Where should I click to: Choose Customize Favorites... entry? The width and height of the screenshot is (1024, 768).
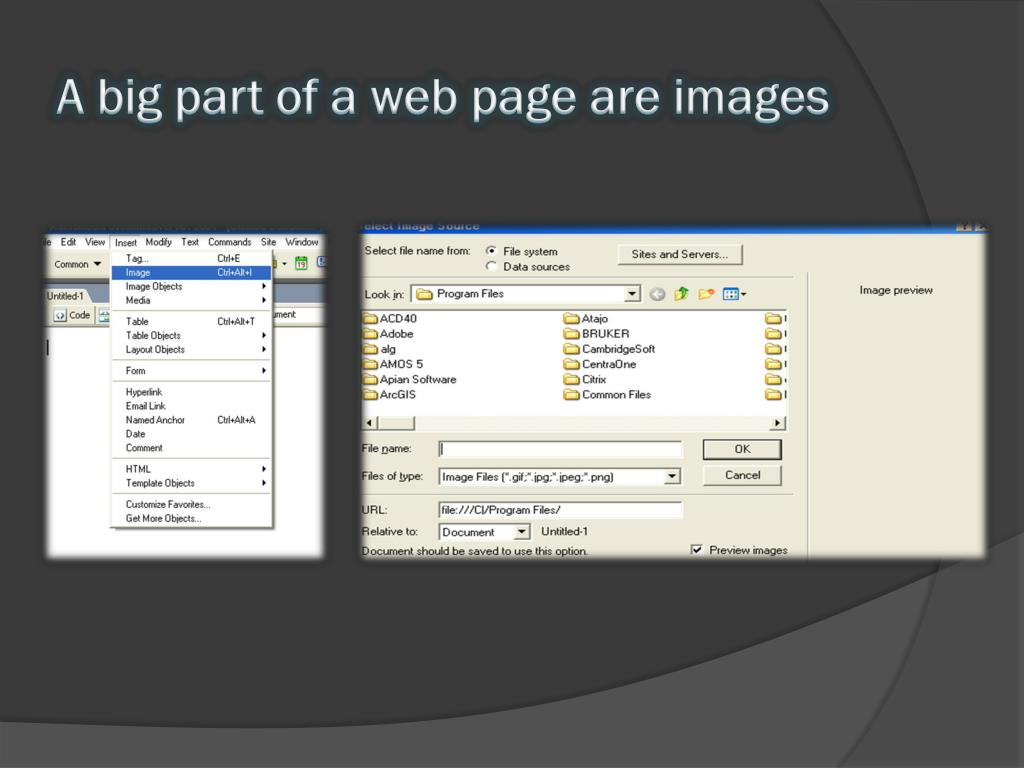pos(191,504)
